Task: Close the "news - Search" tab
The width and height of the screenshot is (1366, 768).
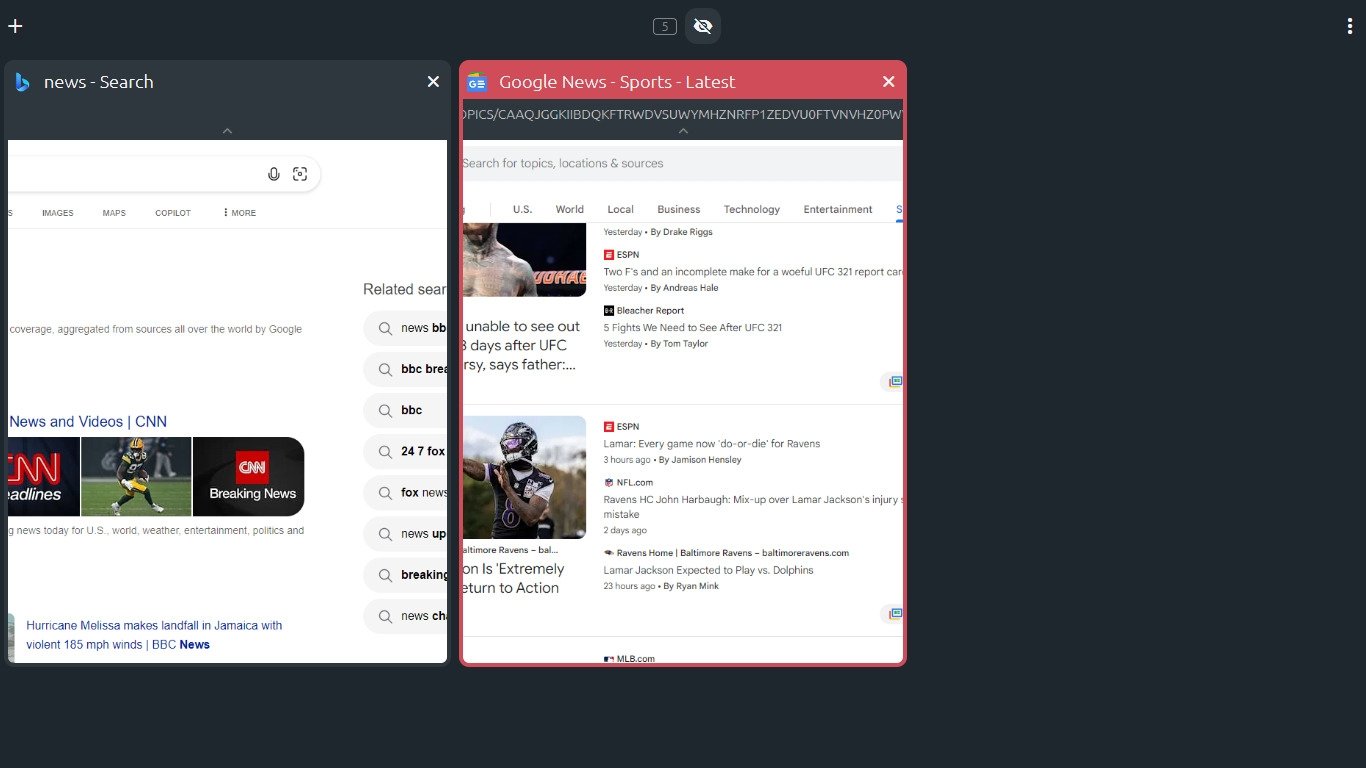Action: (x=433, y=82)
